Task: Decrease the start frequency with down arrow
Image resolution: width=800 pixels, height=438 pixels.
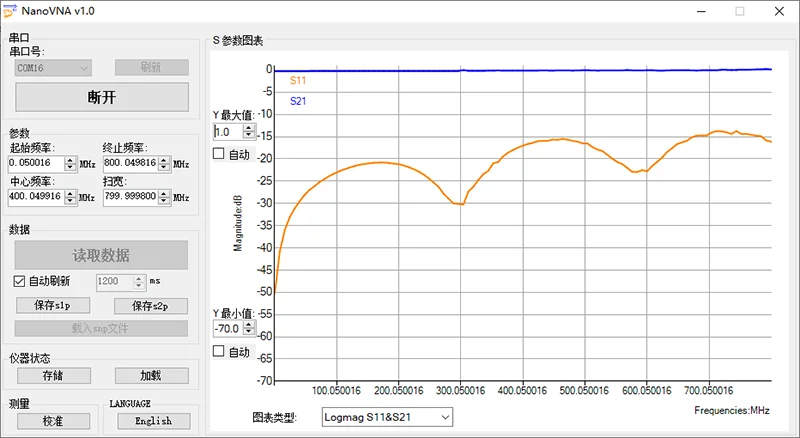Action: pos(70,167)
